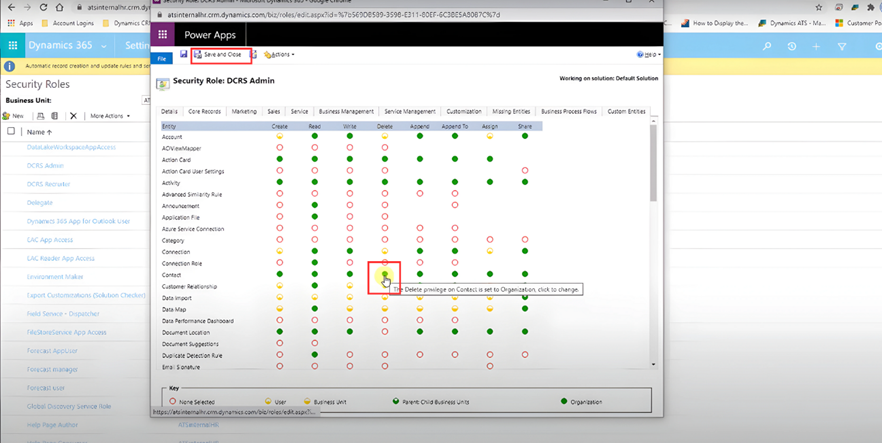Bookmark page with star icon

pyautogui.click(x=819, y=7)
